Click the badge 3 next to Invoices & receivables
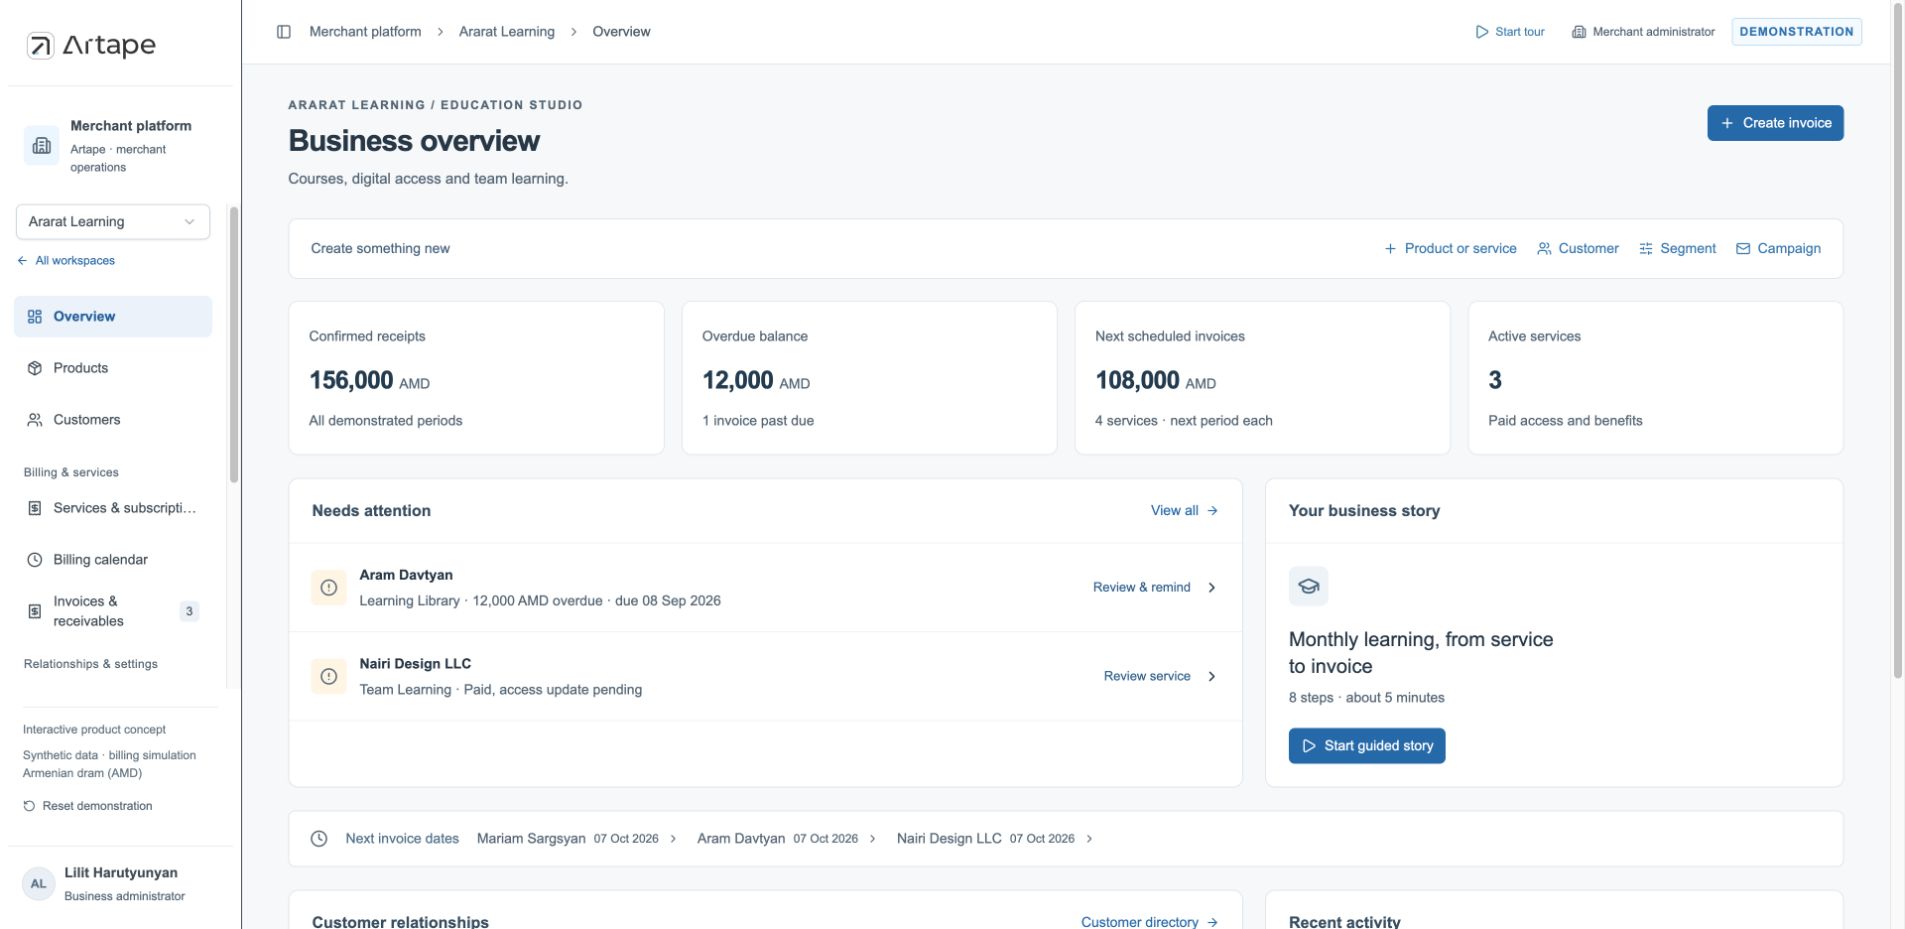This screenshot has width=1905, height=929. [189, 611]
